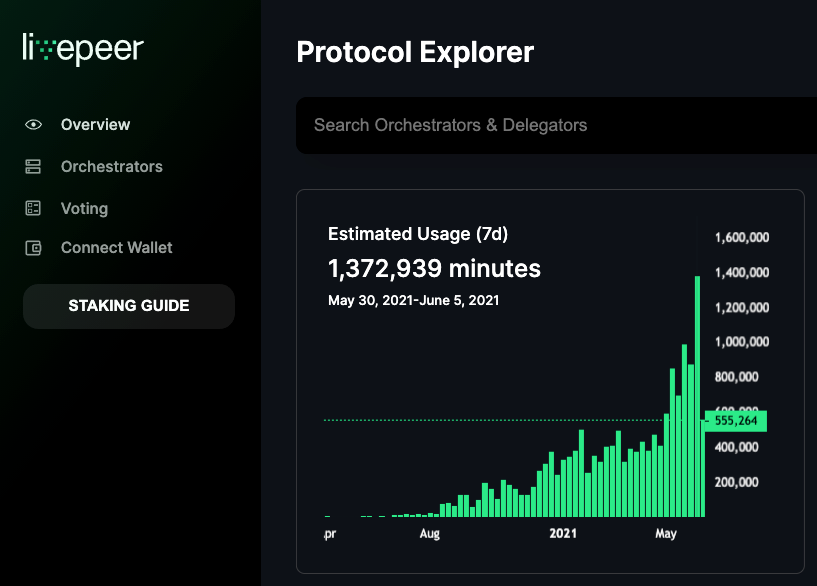Click the Livepeer logo
The width and height of the screenshot is (817, 586).
pyautogui.click(x=83, y=49)
